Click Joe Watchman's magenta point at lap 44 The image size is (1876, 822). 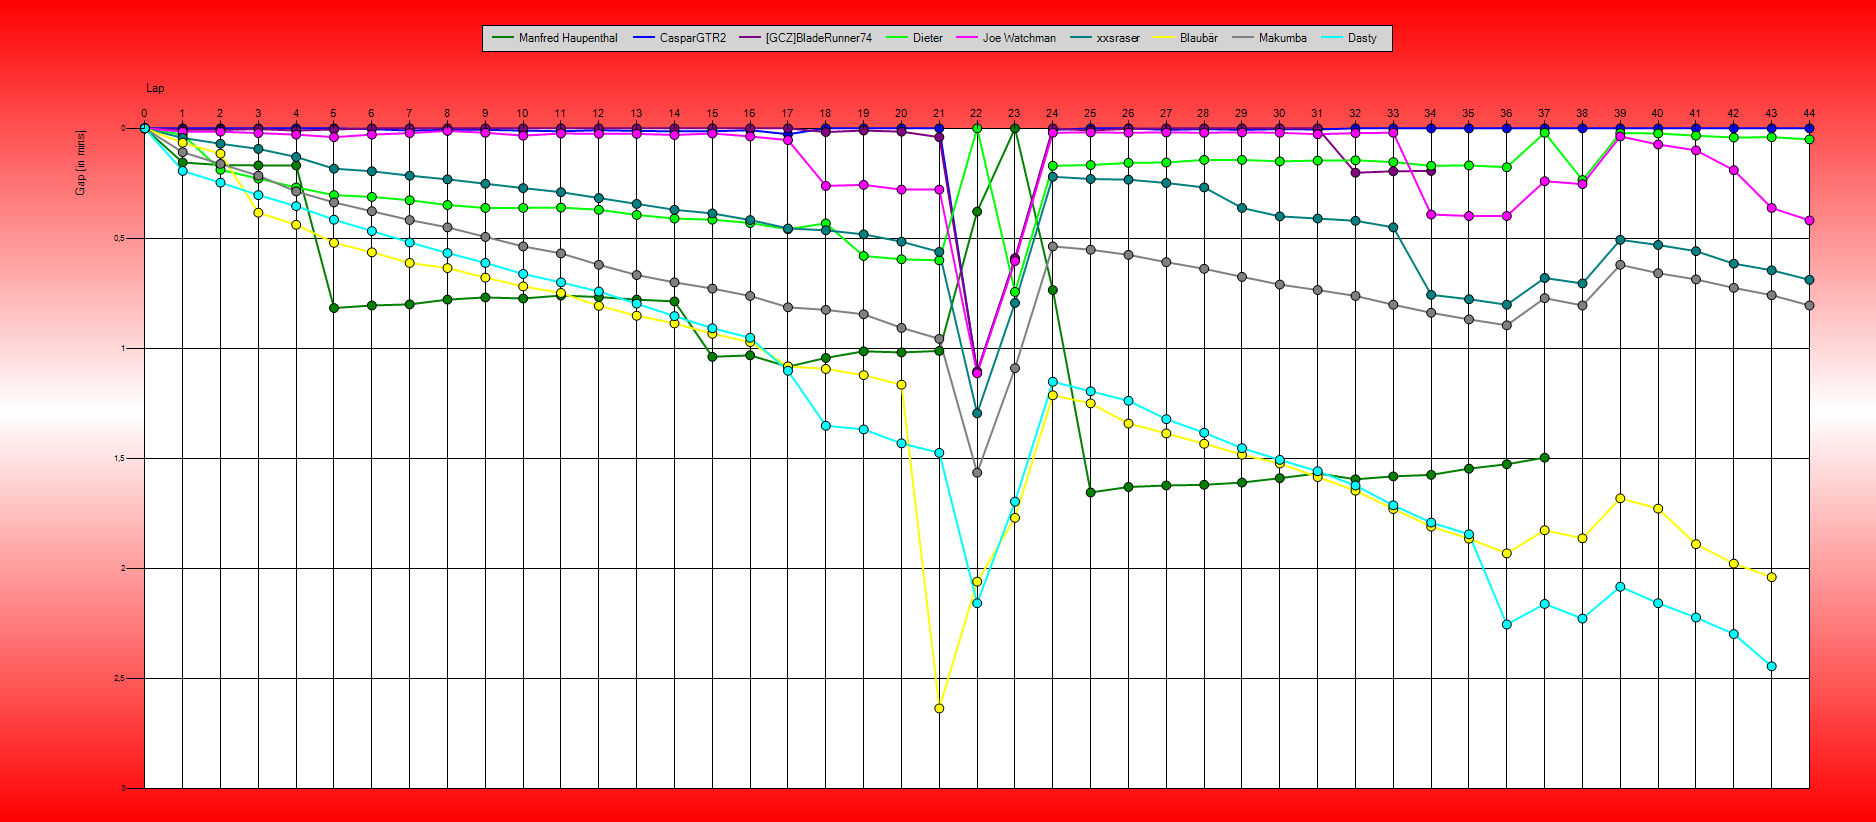coord(1809,220)
